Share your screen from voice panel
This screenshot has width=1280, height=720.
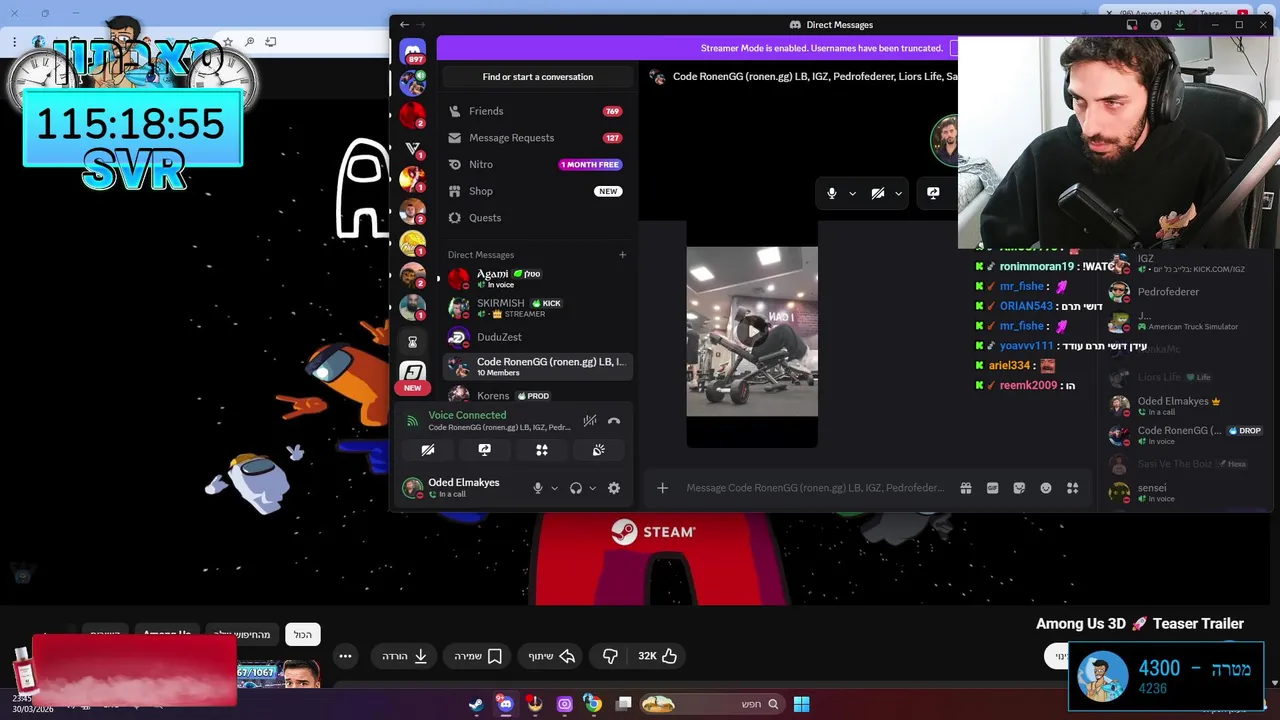coord(485,450)
